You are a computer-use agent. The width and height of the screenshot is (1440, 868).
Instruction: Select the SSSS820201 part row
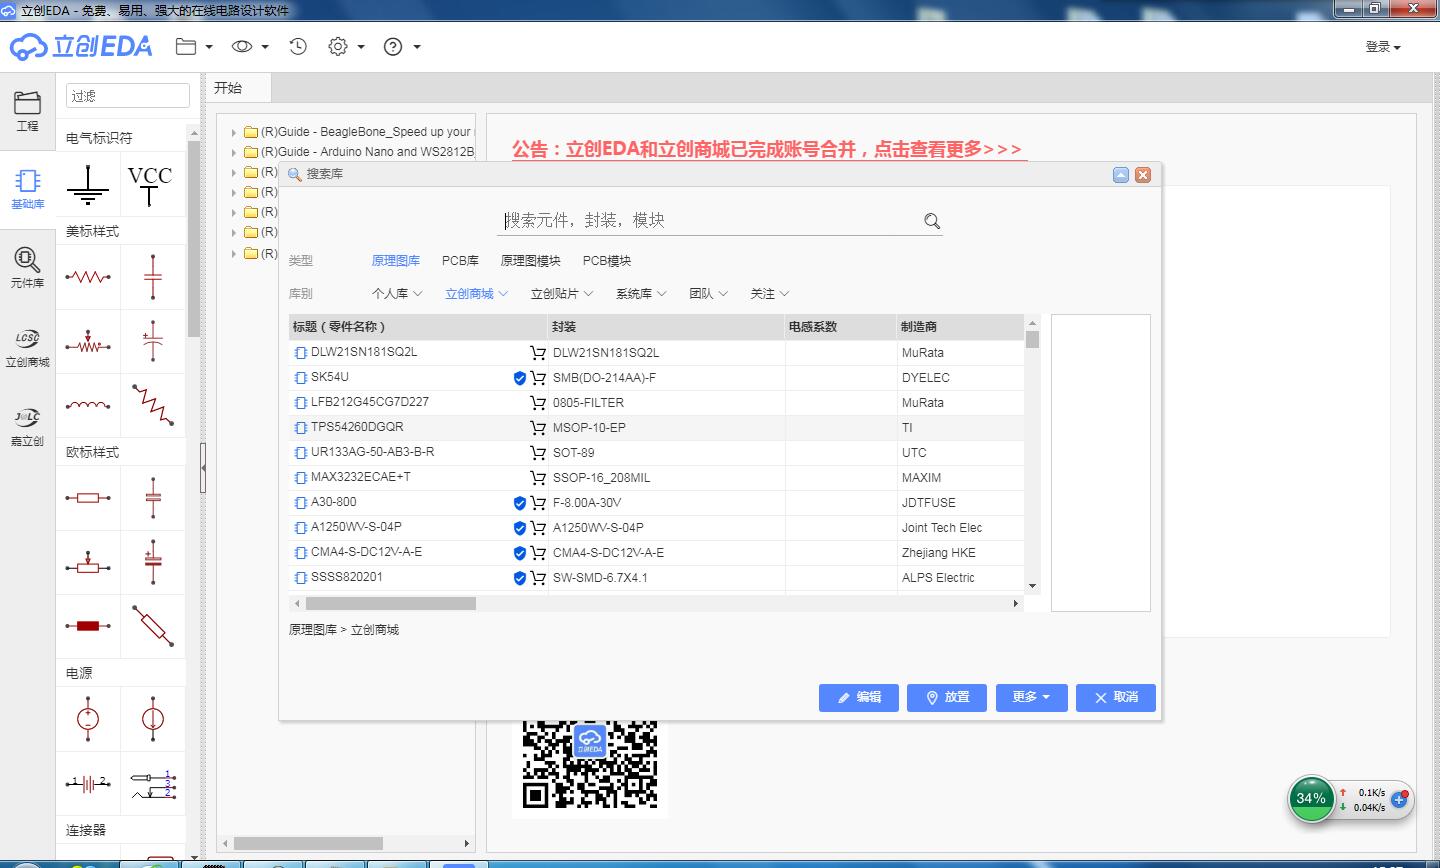pyautogui.click(x=656, y=578)
